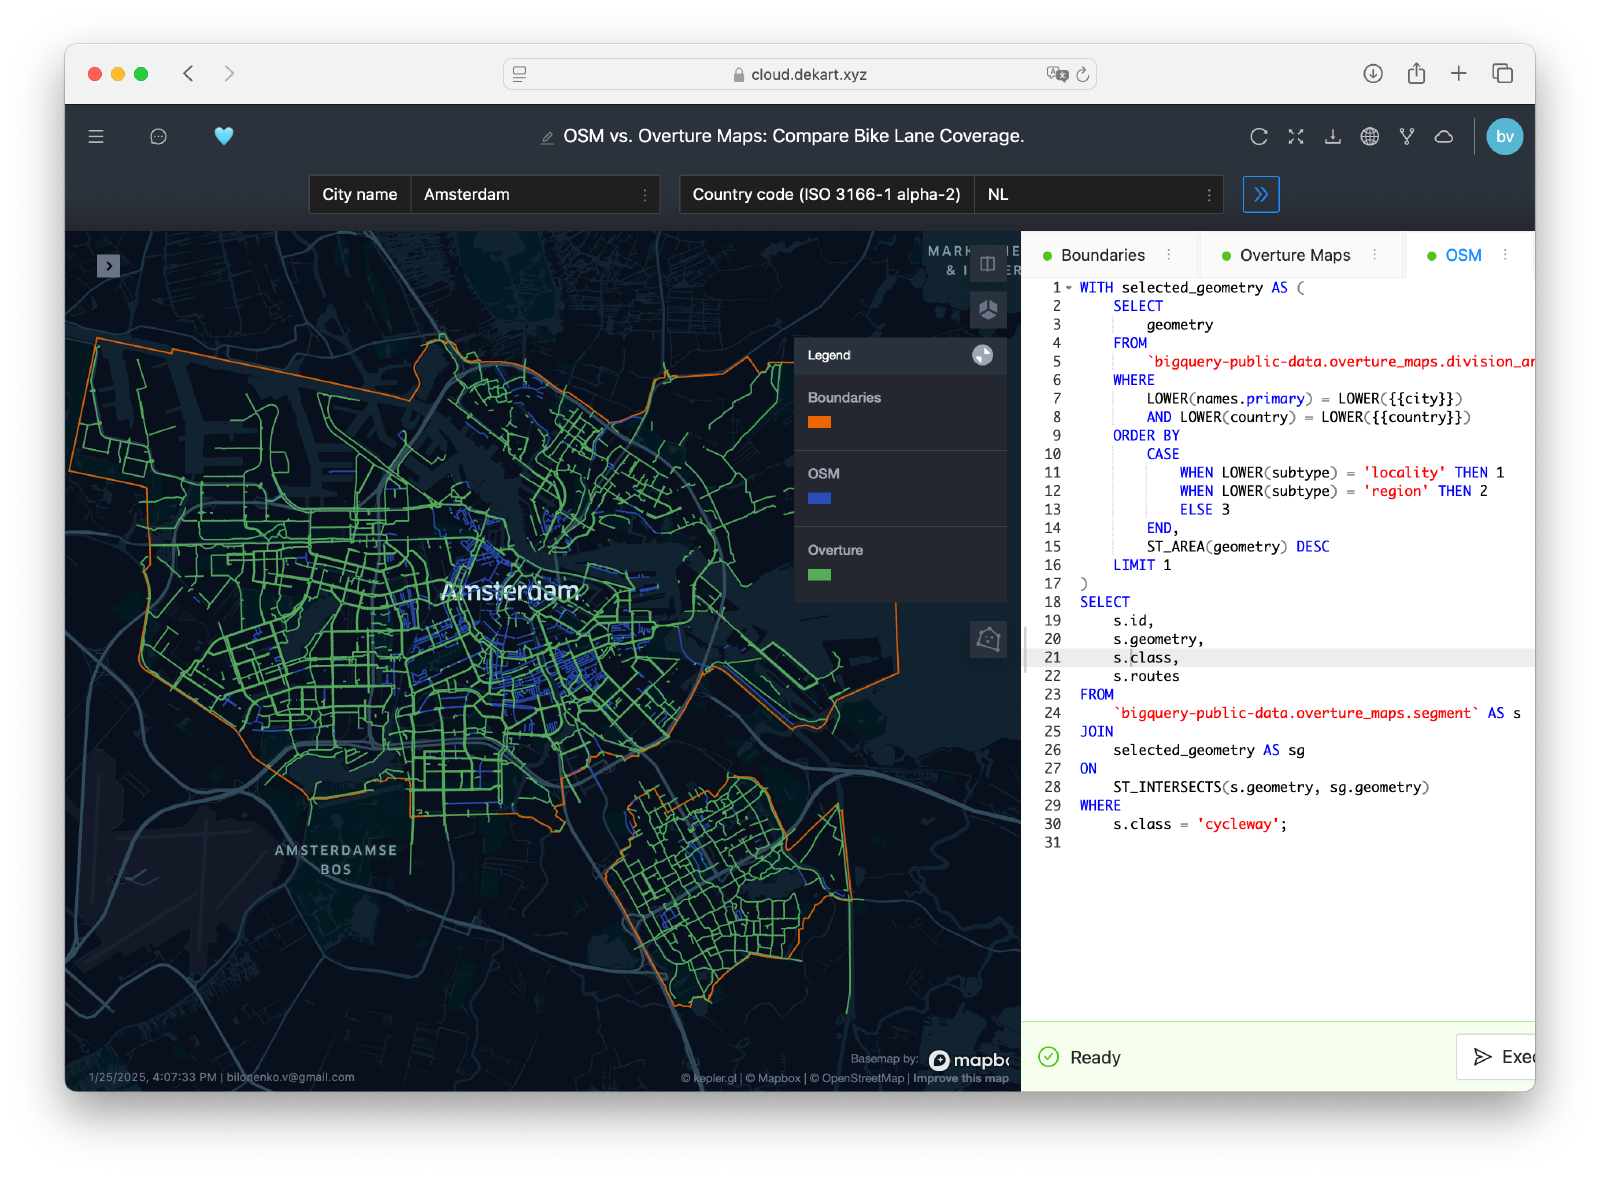Image resolution: width=1600 pixels, height=1177 pixels.
Task: Open Country code parameter options menu
Action: click(1209, 195)
